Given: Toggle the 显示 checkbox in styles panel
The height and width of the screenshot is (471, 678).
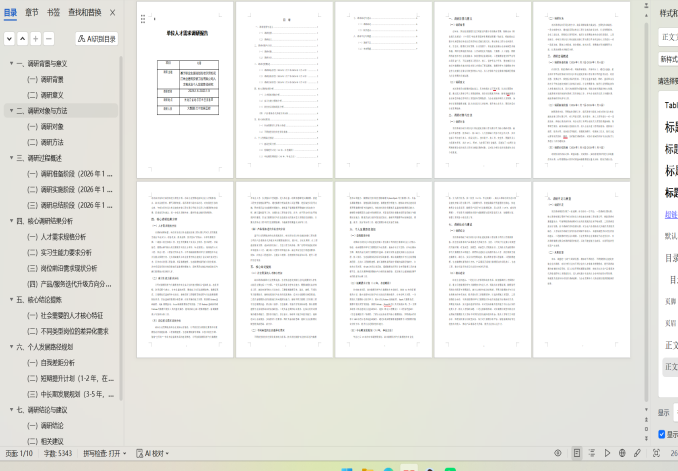Looking at the screenshot, I should point(662,434).
